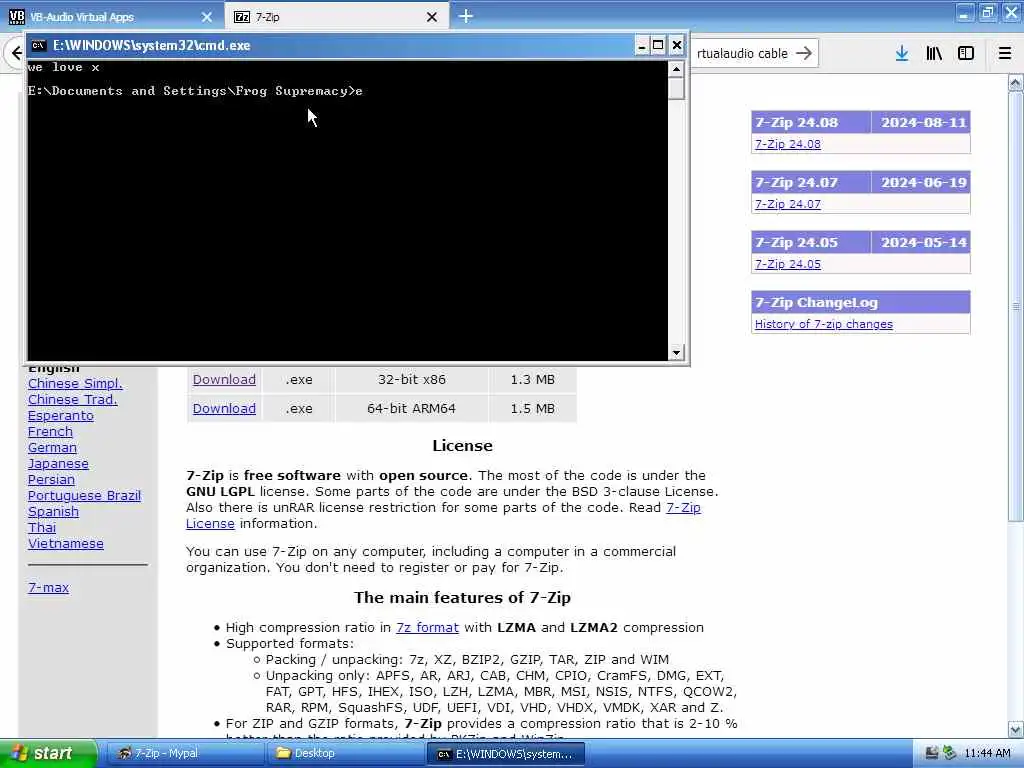Select French language link
Image resolution: width=1024 pixels, height=768 pixels.
coord(50,432)
